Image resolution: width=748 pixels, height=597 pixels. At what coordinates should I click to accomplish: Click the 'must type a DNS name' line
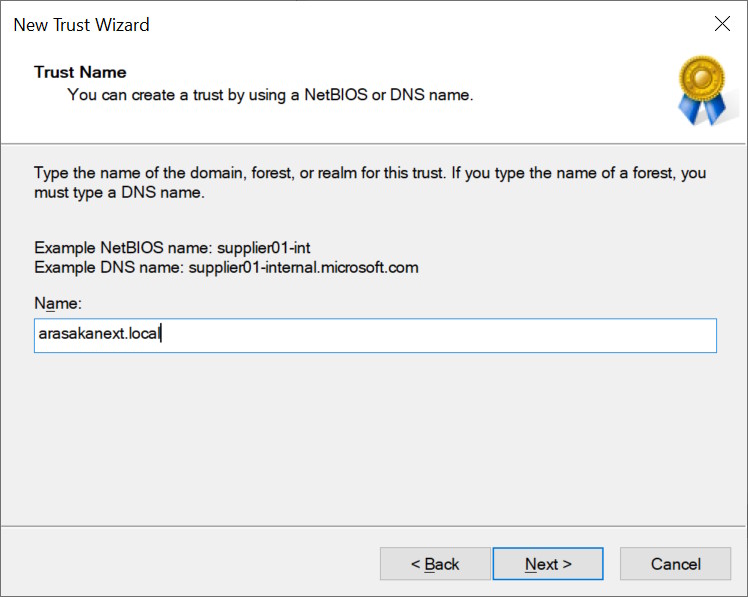(119, 192)
